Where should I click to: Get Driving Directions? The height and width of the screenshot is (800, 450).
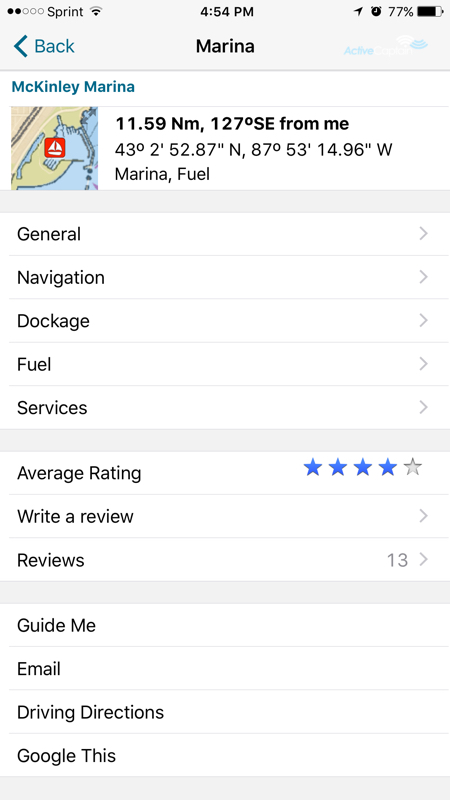(225, 712)
